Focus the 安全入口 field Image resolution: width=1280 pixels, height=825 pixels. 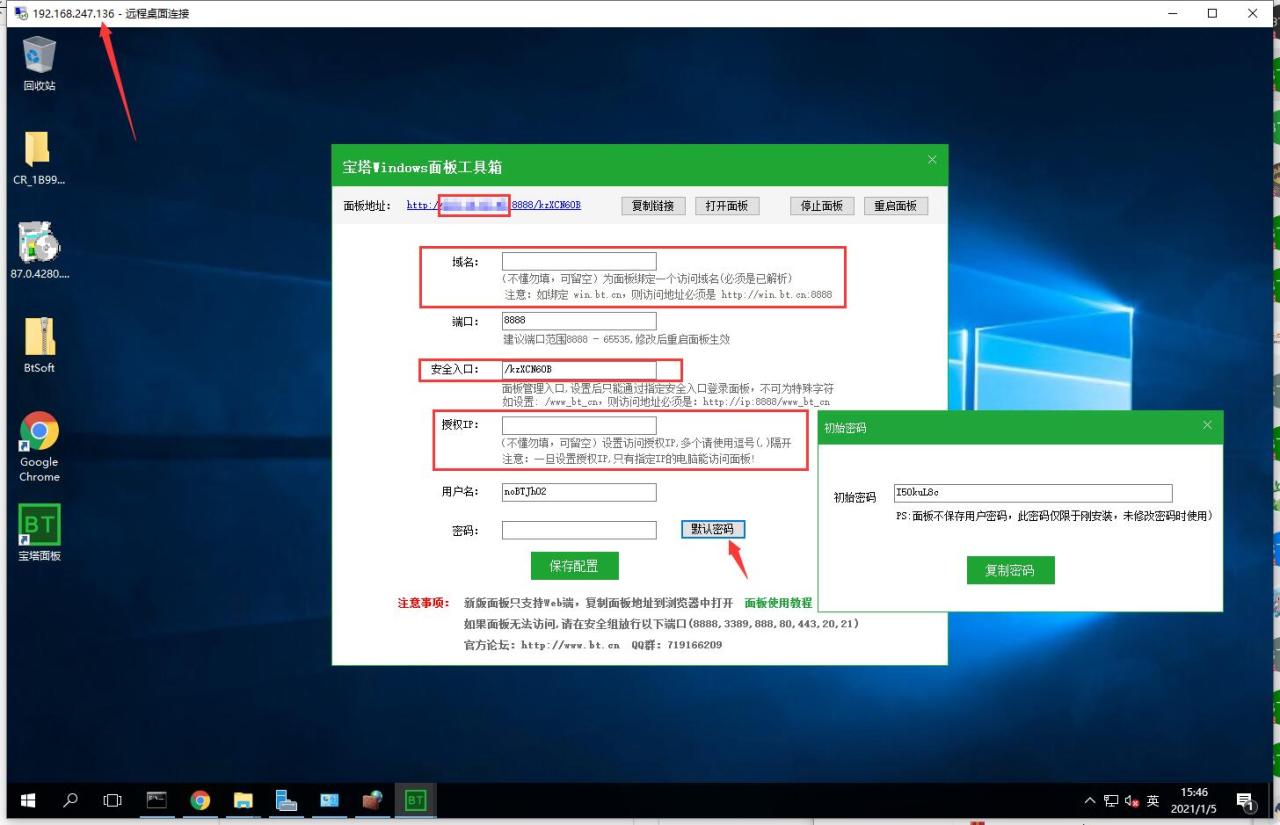click(x=579, y=370)
